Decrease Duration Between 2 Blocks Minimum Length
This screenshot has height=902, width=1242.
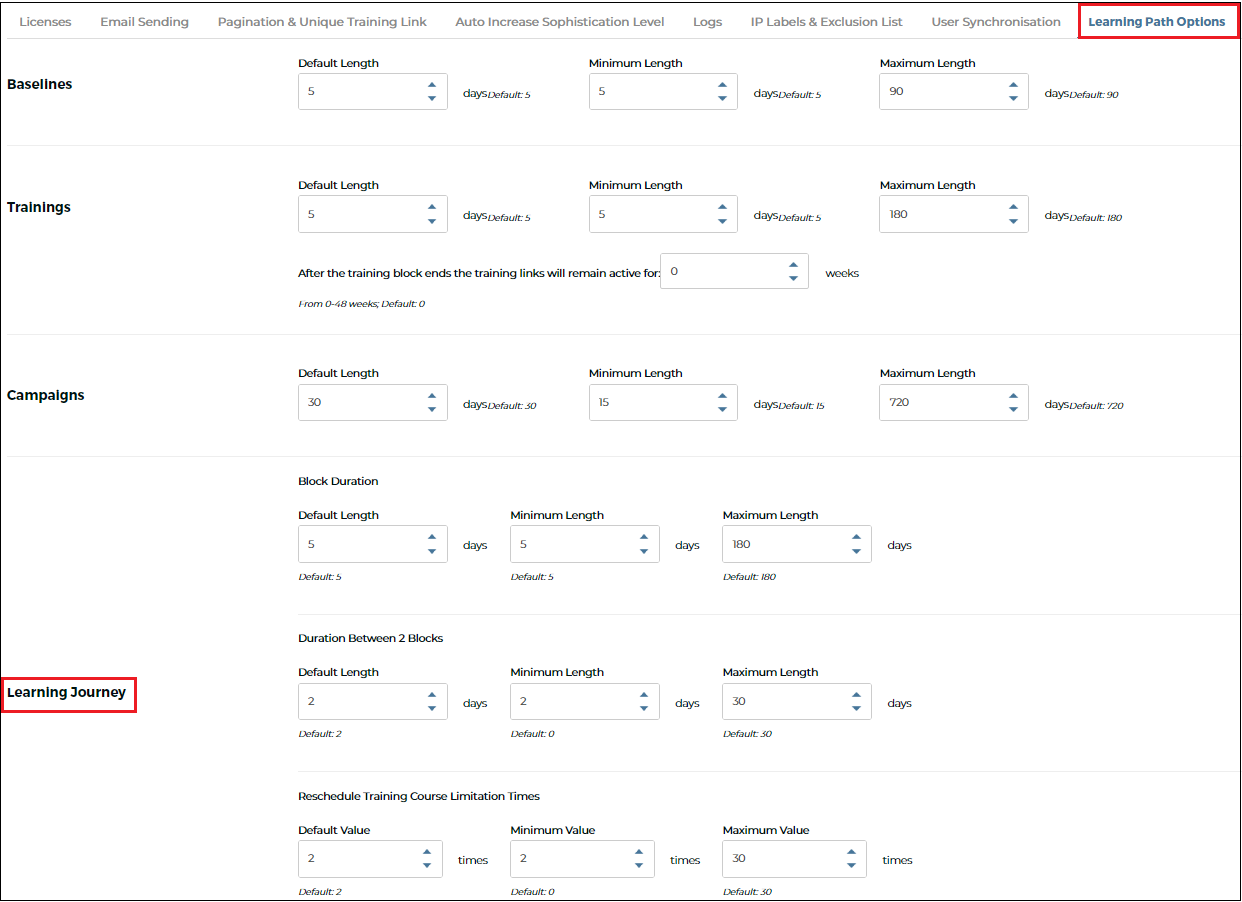click(644, 708)
